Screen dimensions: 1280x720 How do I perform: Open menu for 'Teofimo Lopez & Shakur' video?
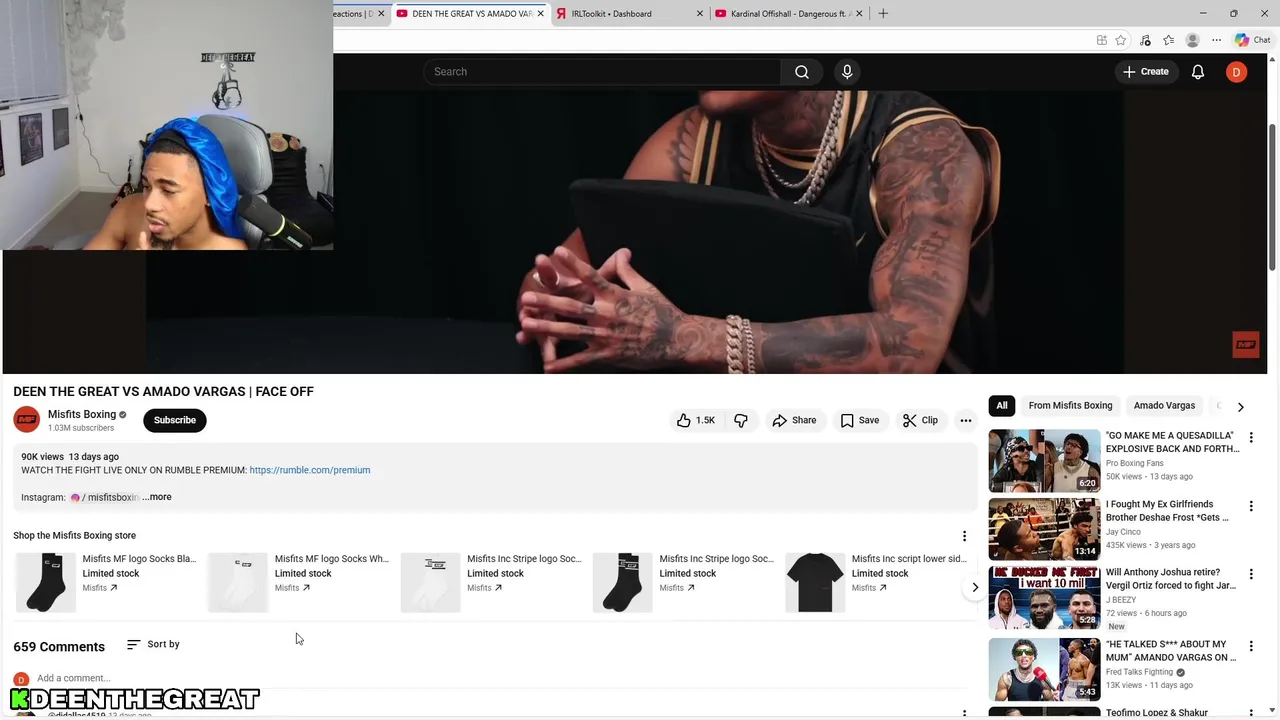click(x=1250, y=714)
